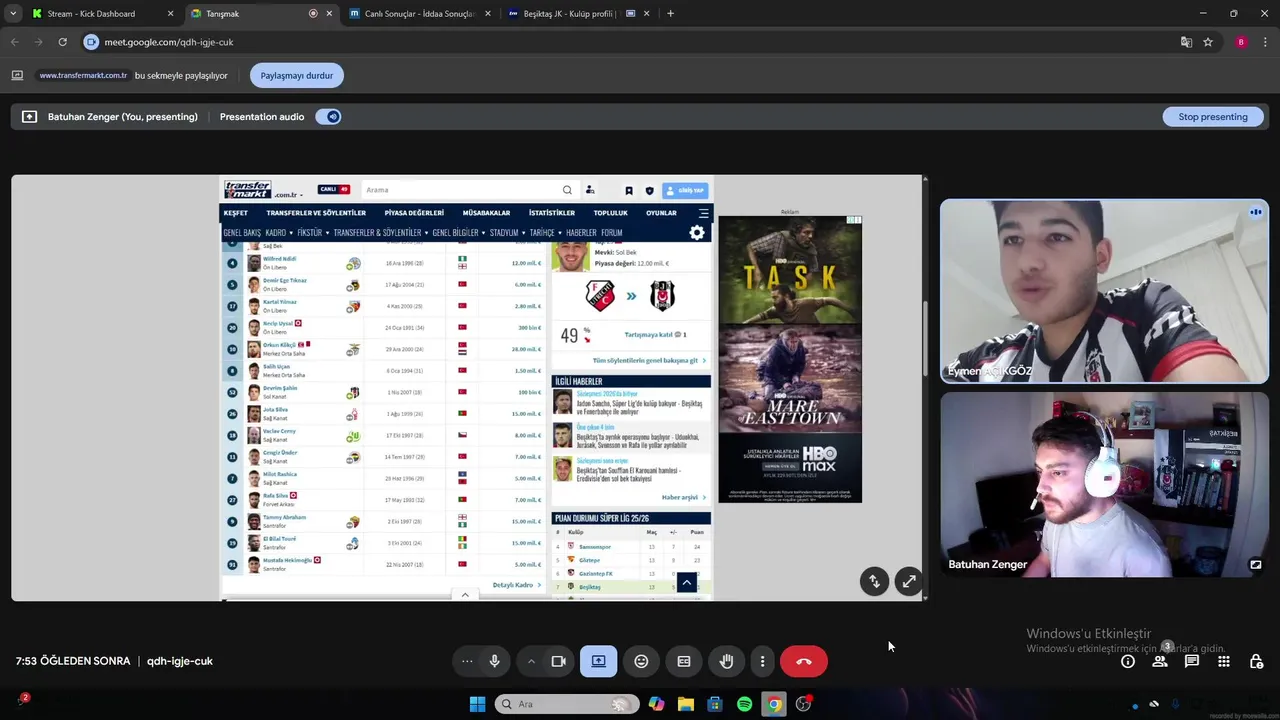Open the tab search dropdown arrow
The height and width of the screenshot is (720, 1280).
click(13, 14)
